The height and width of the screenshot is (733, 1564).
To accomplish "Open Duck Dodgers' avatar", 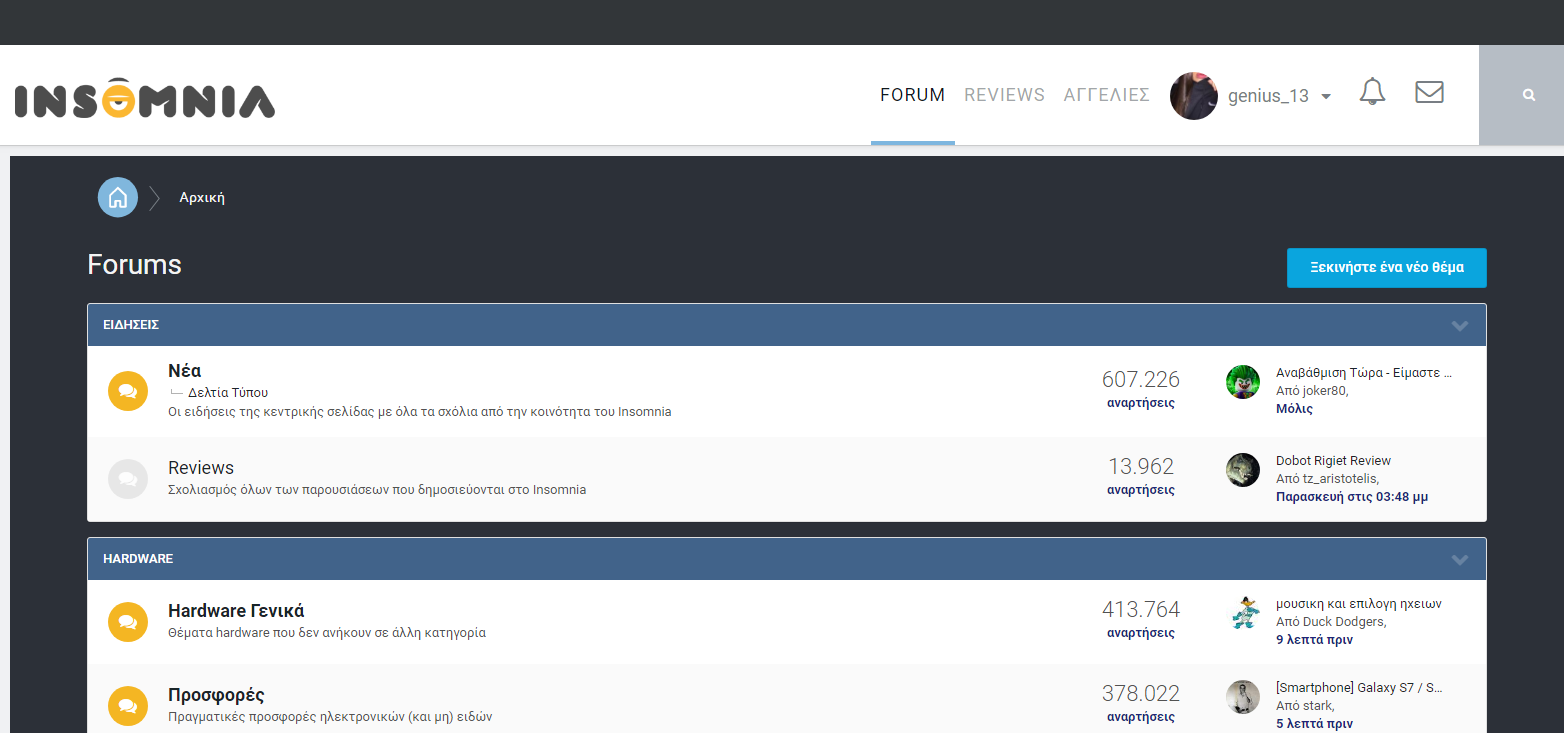I will pyautogui.click(x=1243, y=613).
